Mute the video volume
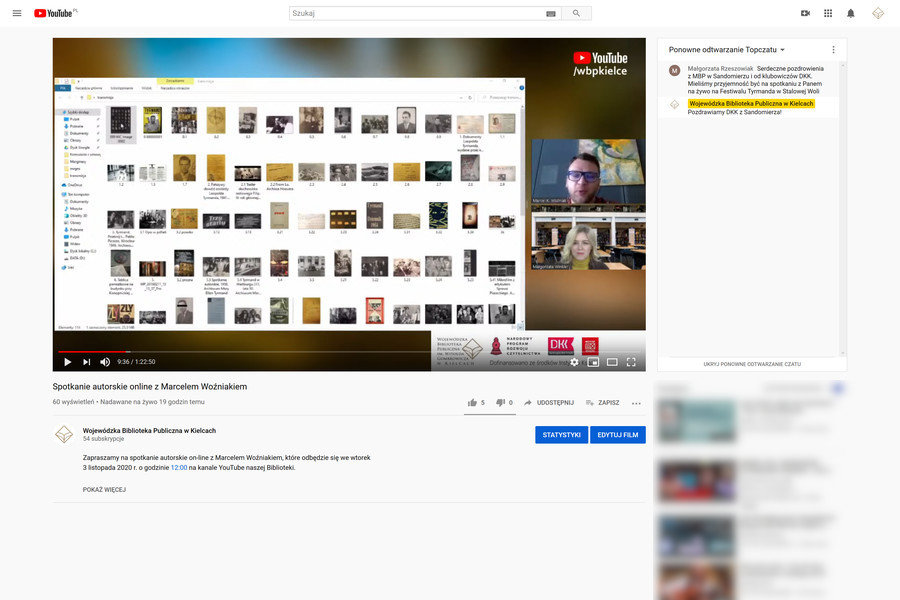900x600 pixels. (x=105, y=362)
